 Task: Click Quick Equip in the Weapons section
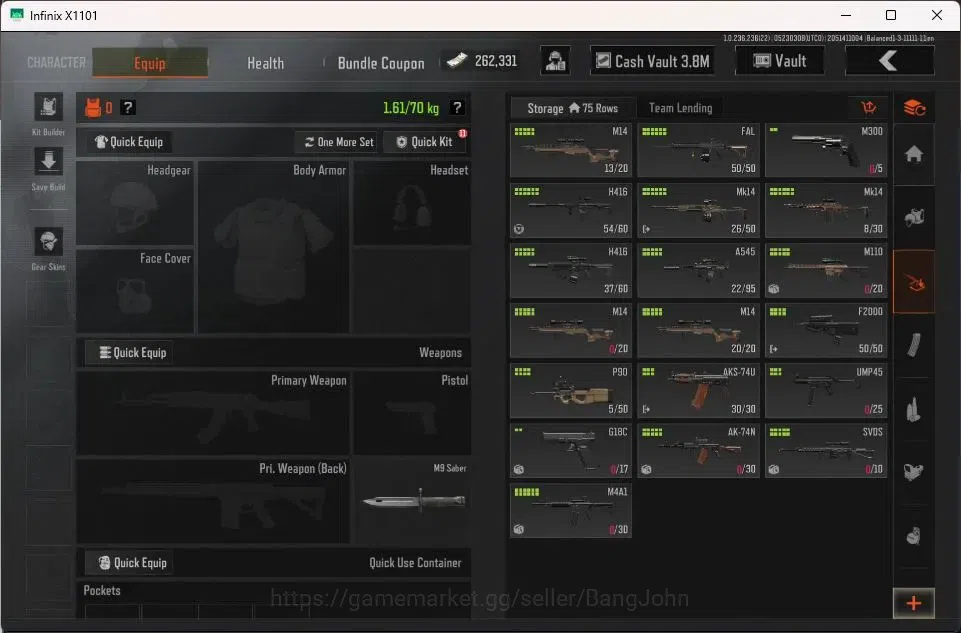pos(132,352)
